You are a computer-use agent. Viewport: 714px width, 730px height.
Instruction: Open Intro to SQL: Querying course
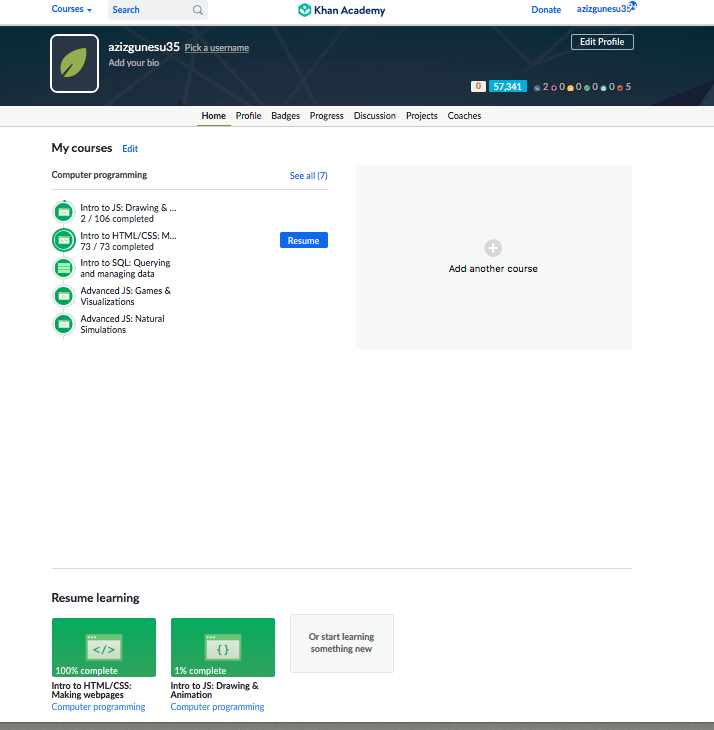[x=125, y=268]
